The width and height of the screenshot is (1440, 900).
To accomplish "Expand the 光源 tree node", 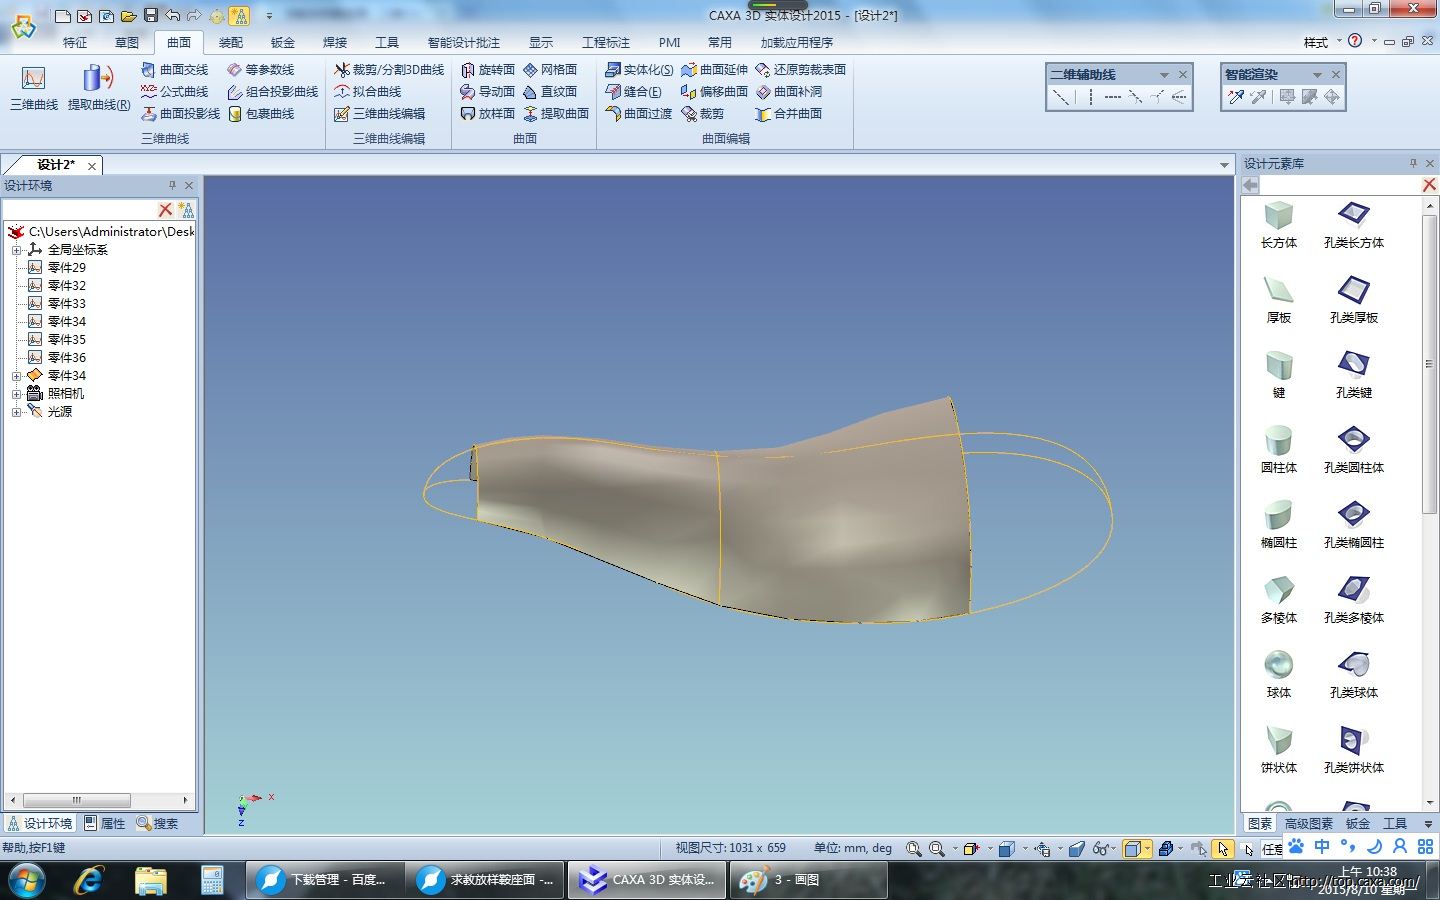I will [16, 412].
